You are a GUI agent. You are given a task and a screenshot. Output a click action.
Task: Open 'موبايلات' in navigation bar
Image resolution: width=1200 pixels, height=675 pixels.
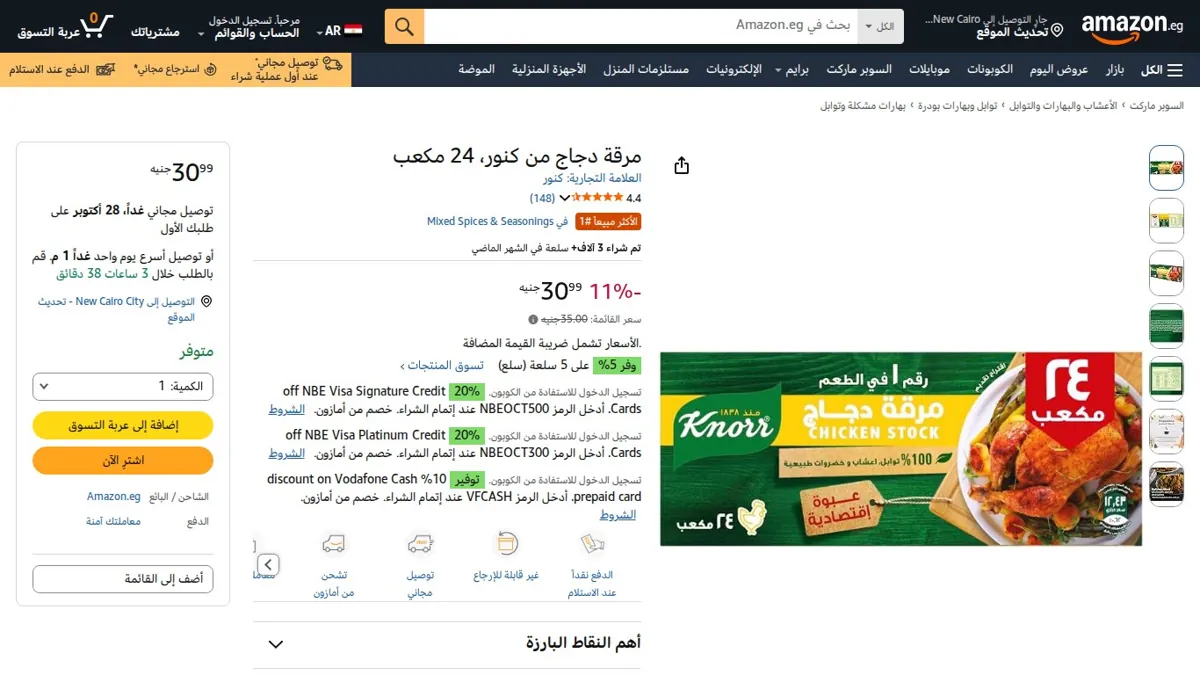(929, 70)
